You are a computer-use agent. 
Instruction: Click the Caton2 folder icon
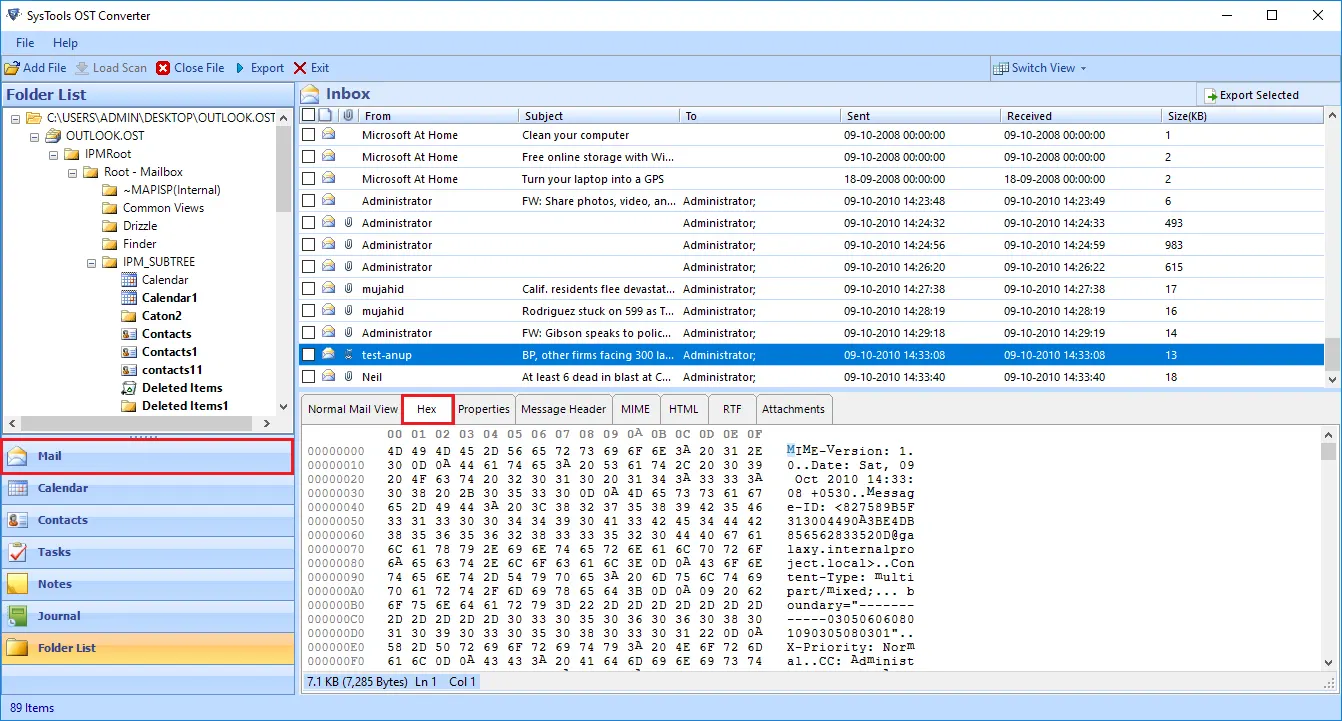(x=129, y=316)
